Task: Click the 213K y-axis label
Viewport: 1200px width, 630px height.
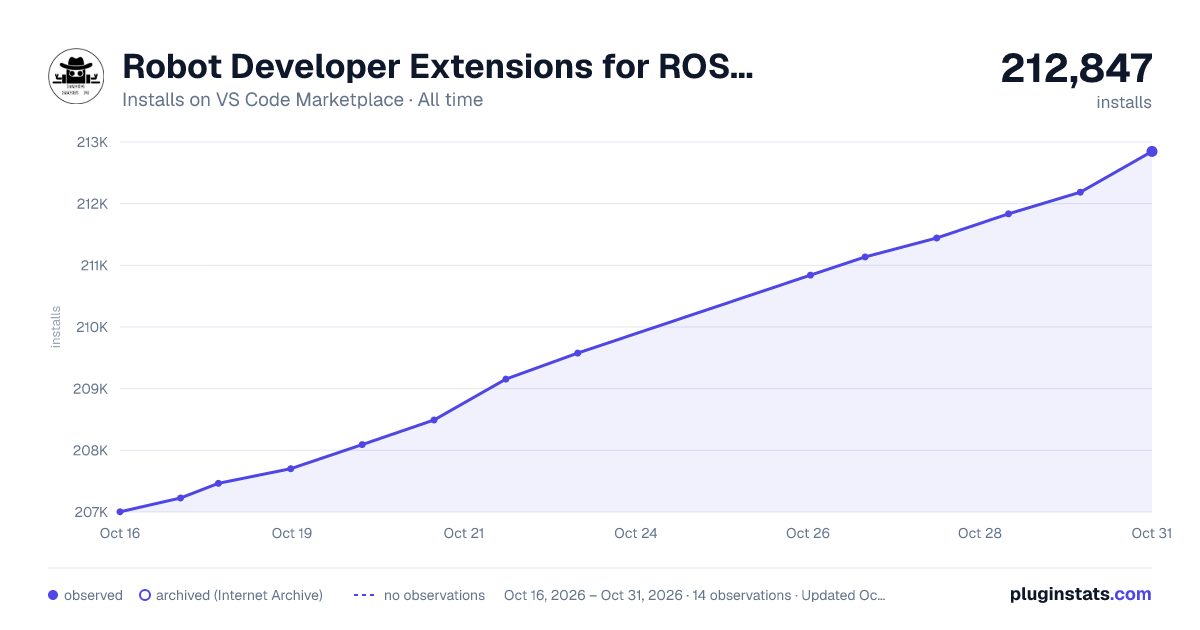Action: point(91,142)
